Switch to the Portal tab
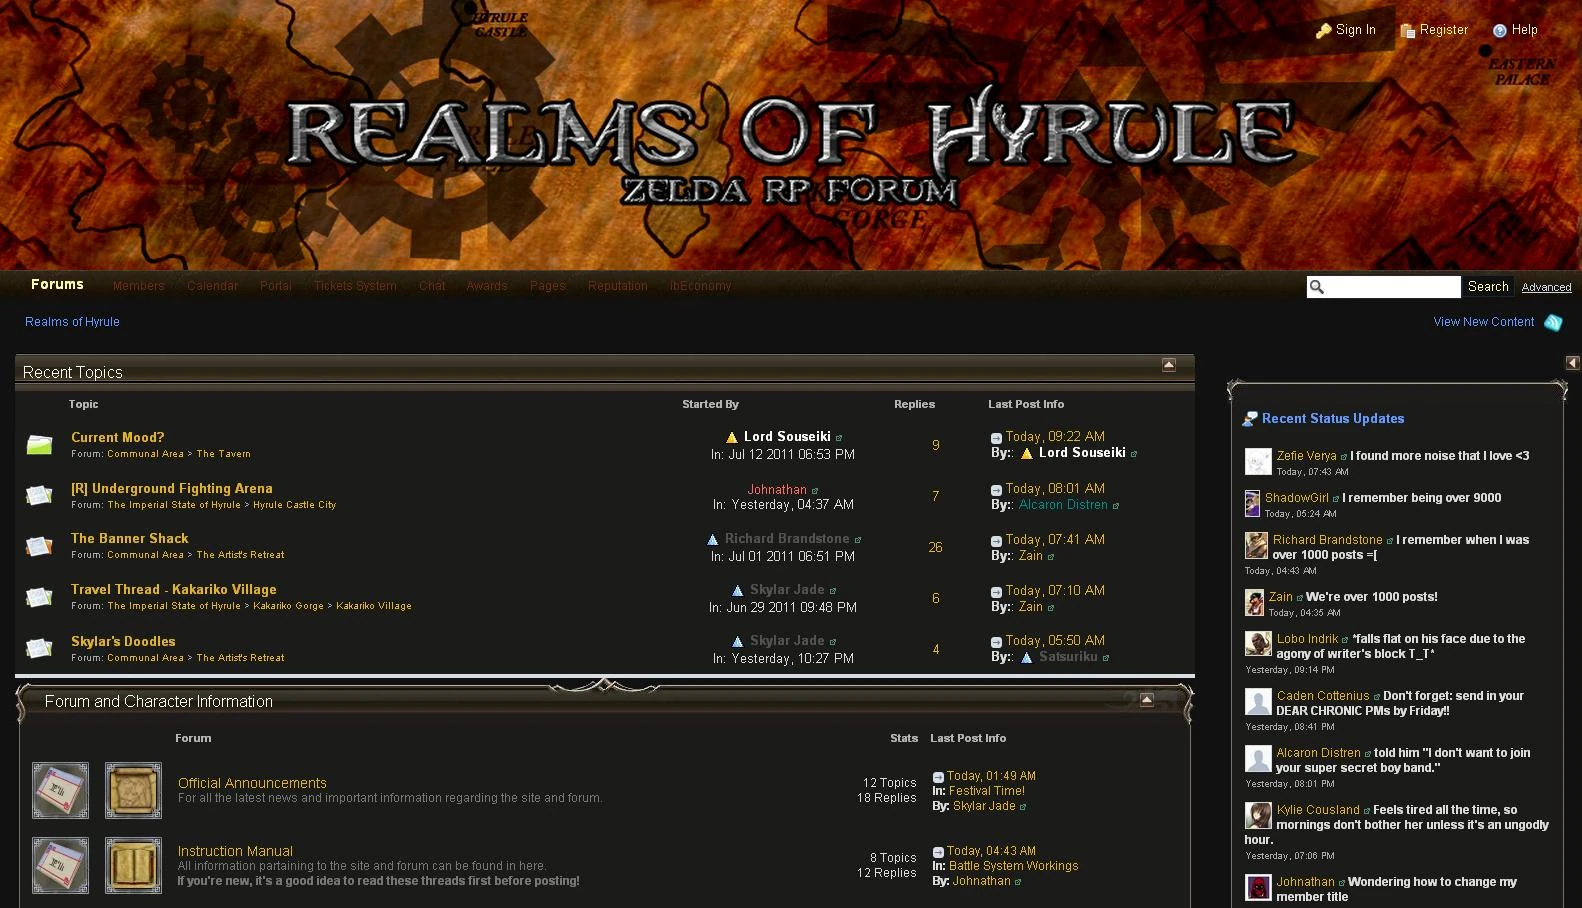 pos(276,286)
